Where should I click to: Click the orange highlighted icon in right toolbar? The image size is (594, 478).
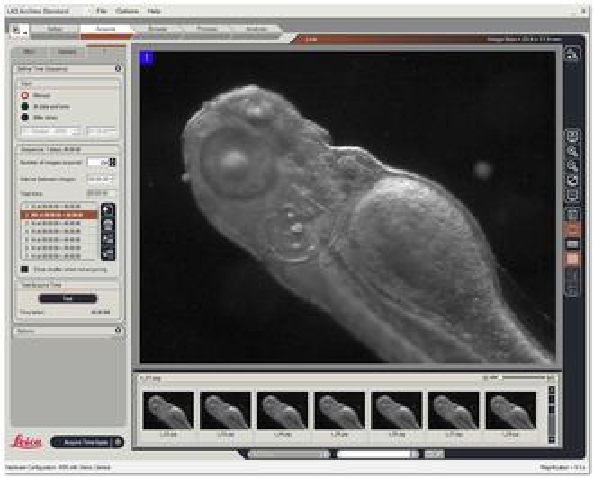(572, 229)
